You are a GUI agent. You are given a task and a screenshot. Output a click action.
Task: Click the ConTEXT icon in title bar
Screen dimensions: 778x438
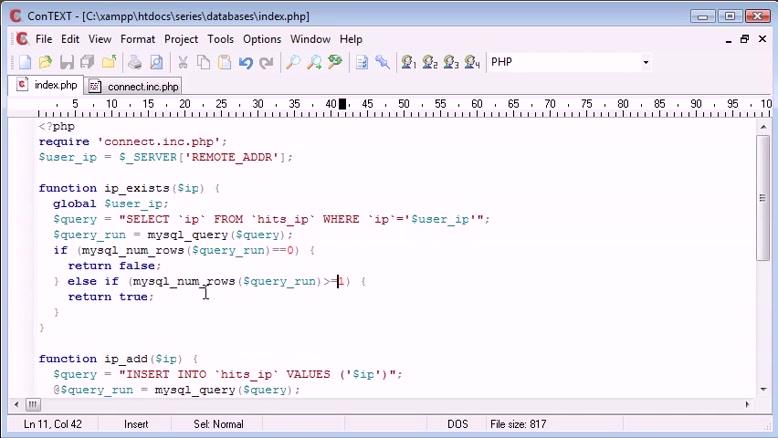pyautogui.click(x=16, y=16)
